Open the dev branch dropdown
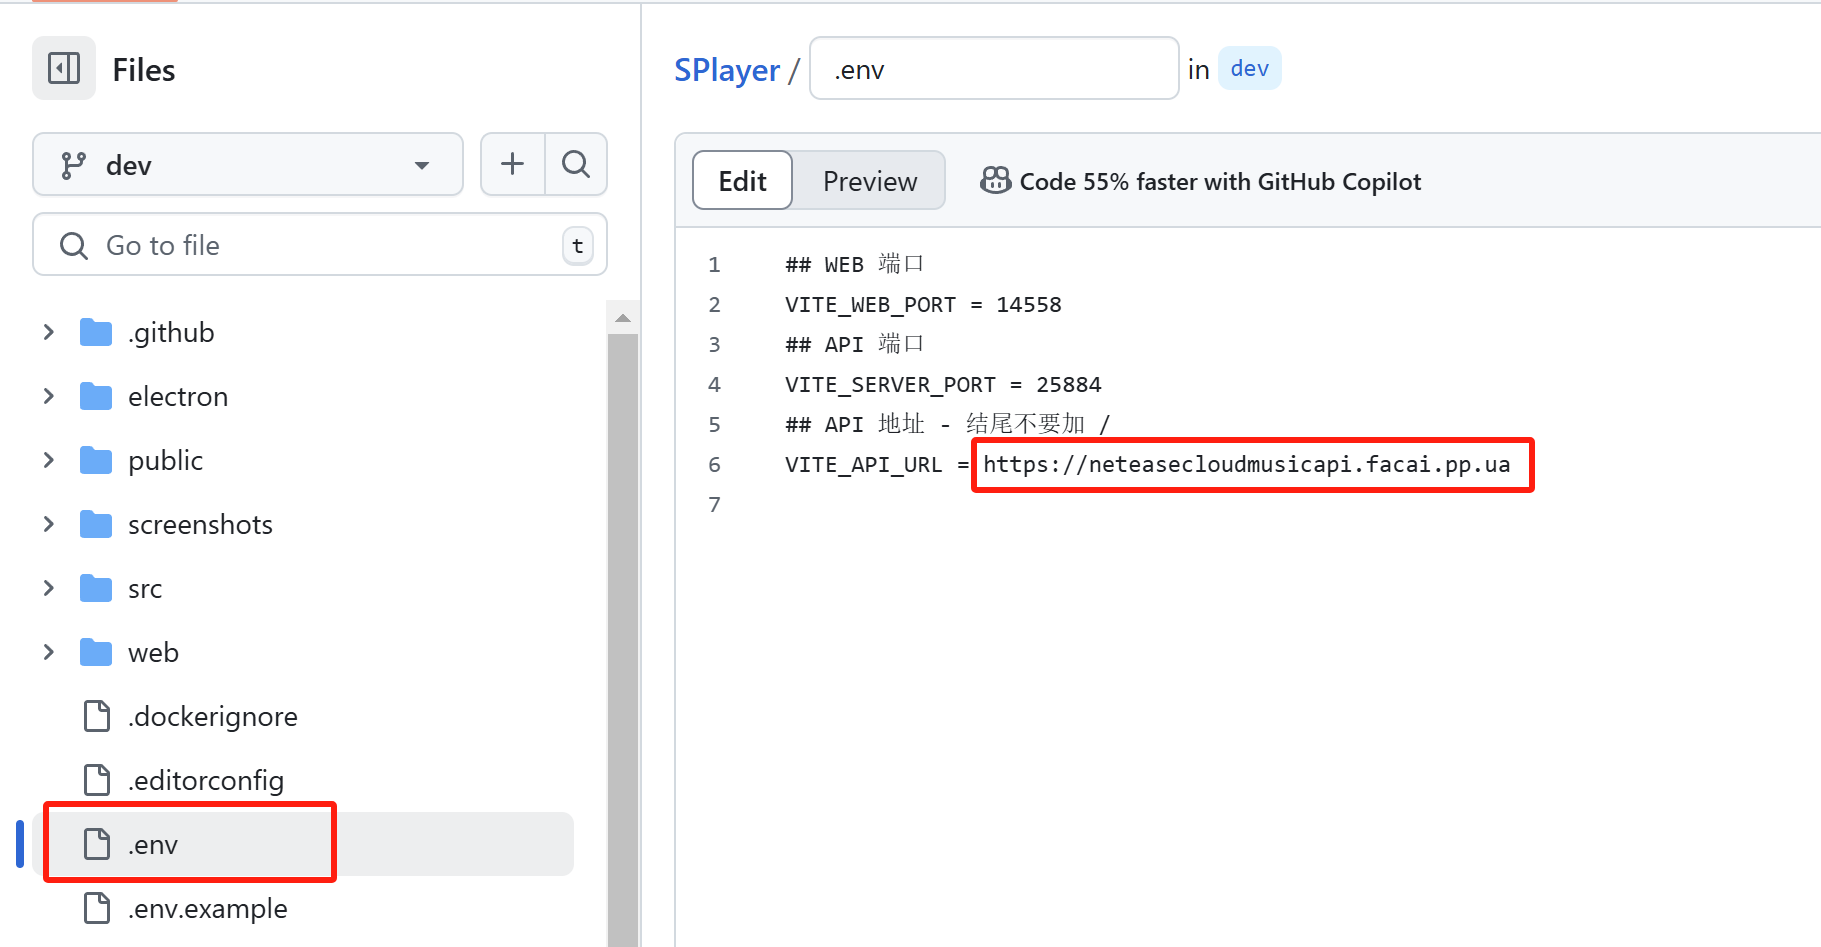This screenshot has height=947, width=1821. (248, 164)
